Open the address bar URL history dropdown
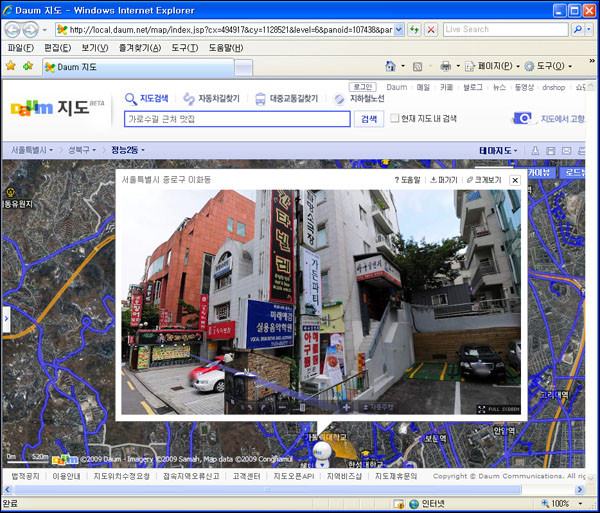This screenshot has height=513, width=600. (x=399, y=29)
